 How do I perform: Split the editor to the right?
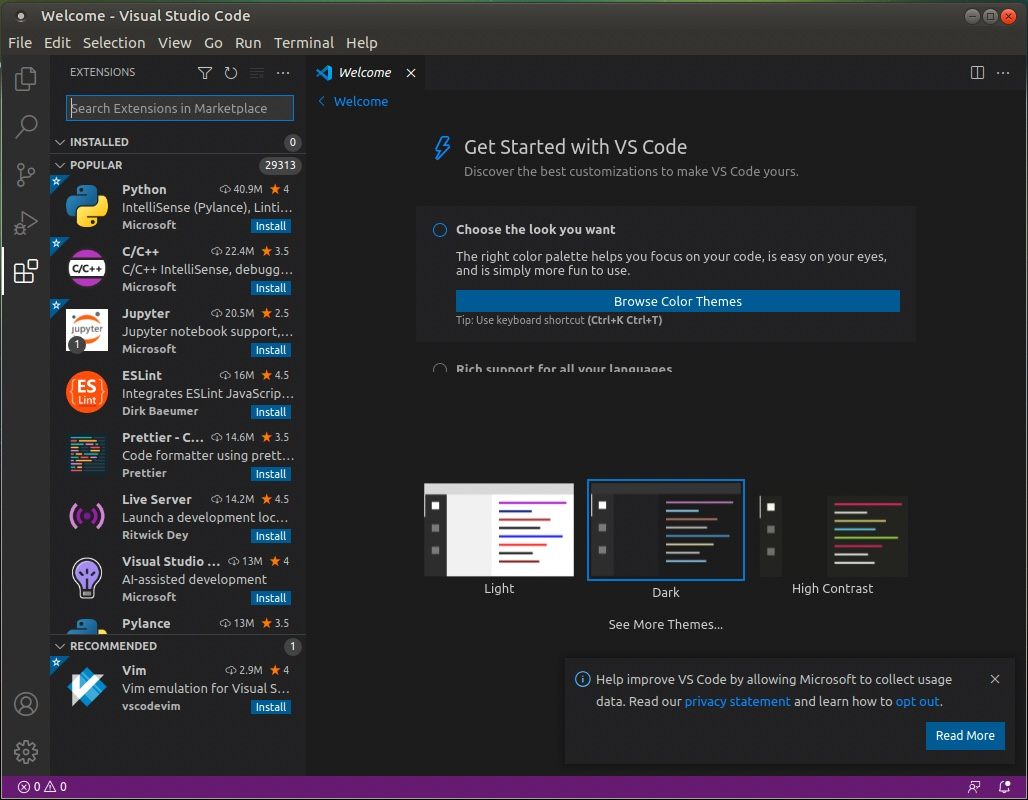click(x=977, y=73)
